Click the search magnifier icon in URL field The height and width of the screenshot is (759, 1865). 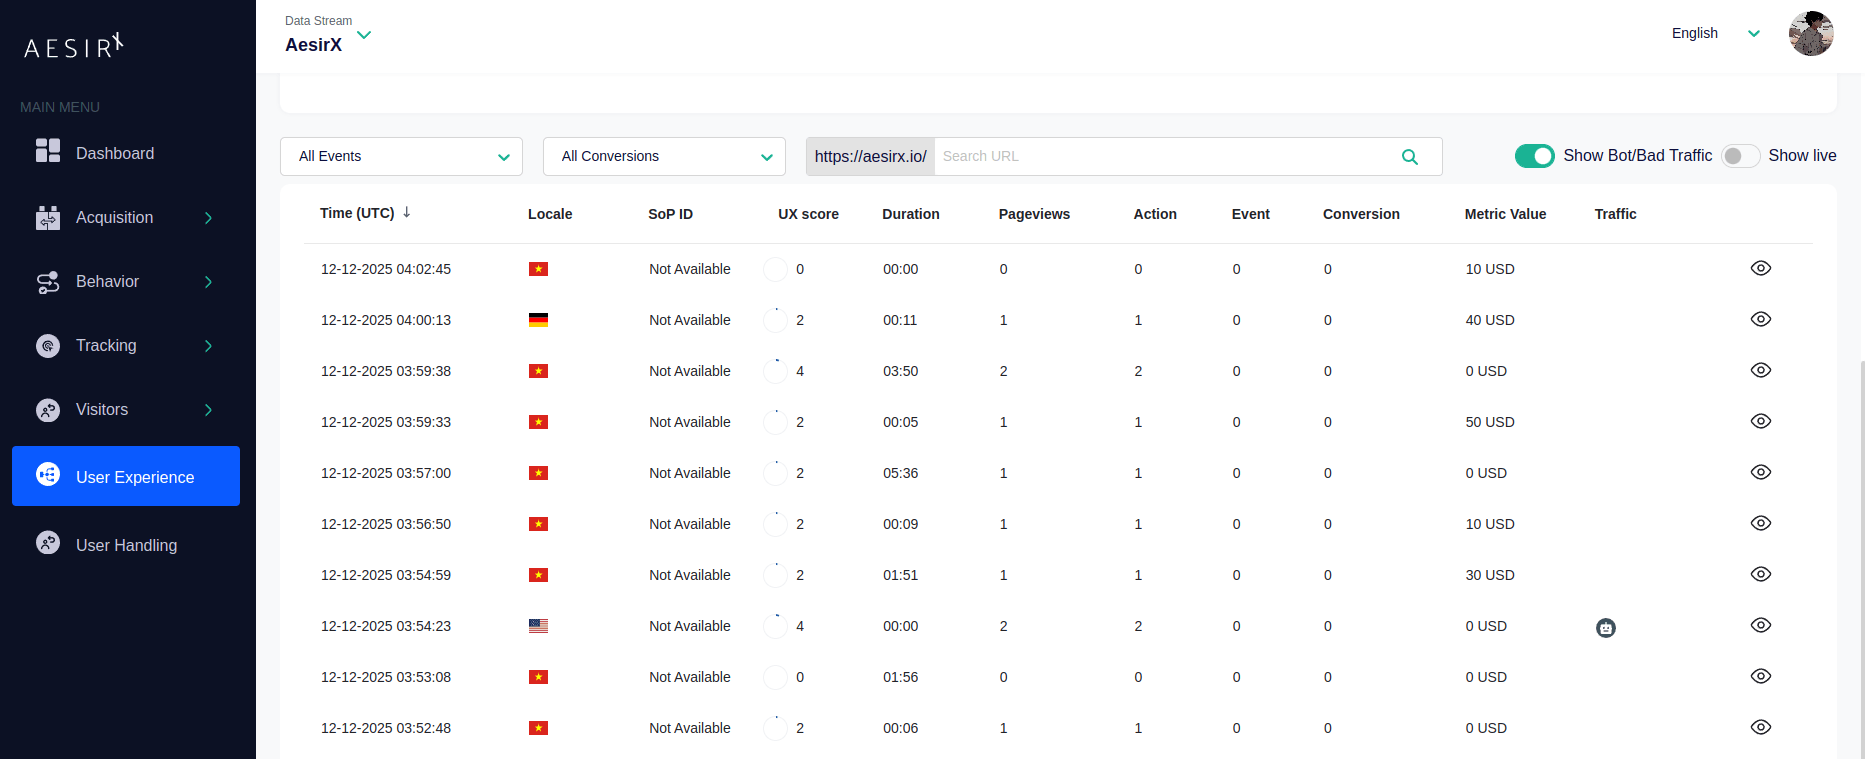point(1409,157)
